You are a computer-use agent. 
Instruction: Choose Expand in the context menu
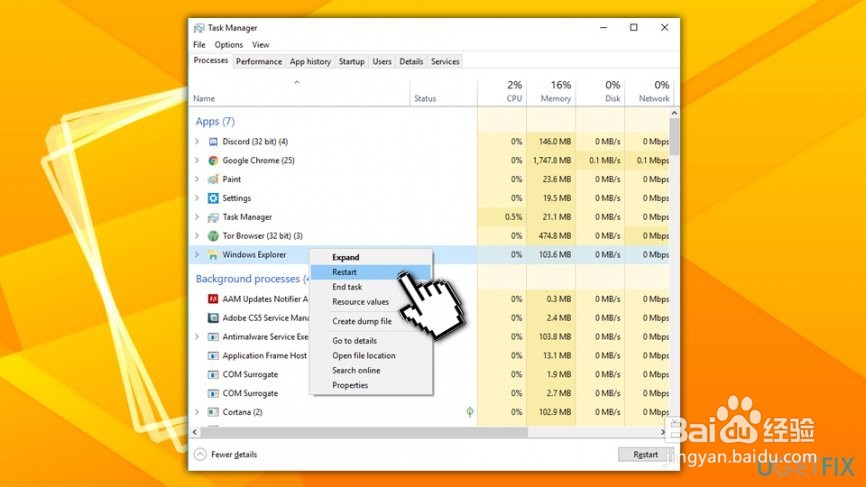pos(371,257)
